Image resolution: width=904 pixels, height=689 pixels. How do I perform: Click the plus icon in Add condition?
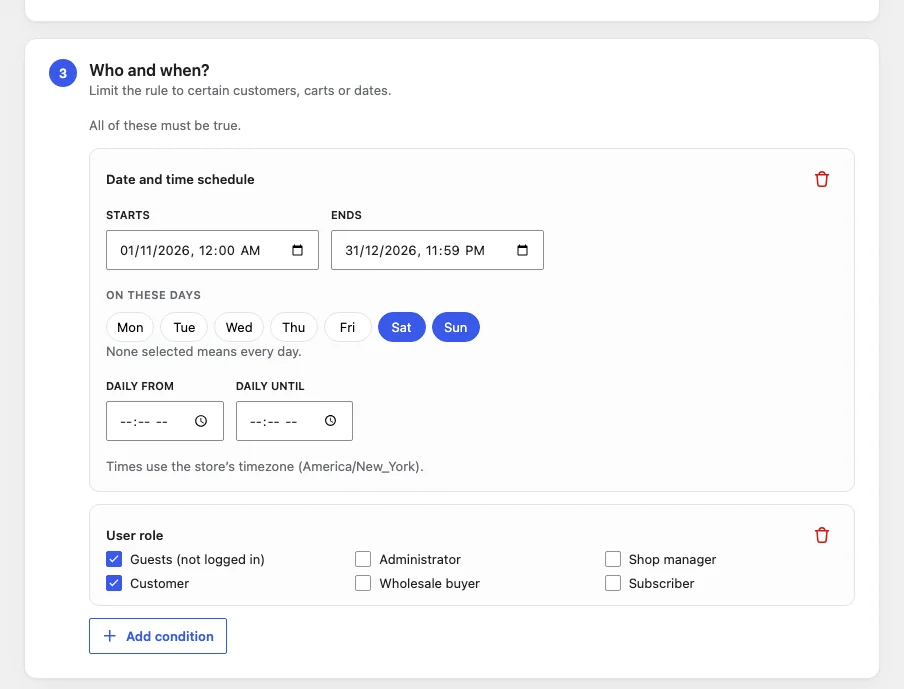[110, 636]
